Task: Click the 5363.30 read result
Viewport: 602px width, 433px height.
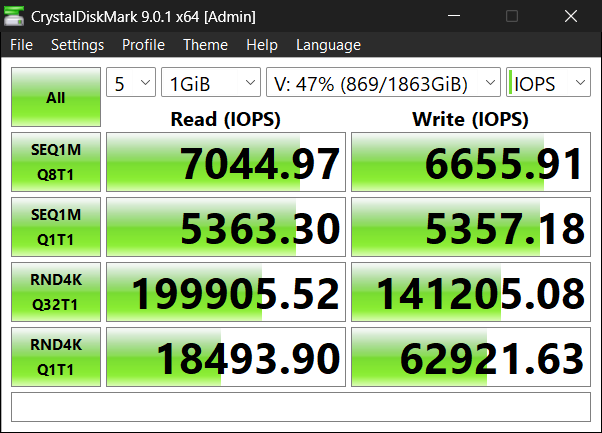Action: tap(226, 227)
